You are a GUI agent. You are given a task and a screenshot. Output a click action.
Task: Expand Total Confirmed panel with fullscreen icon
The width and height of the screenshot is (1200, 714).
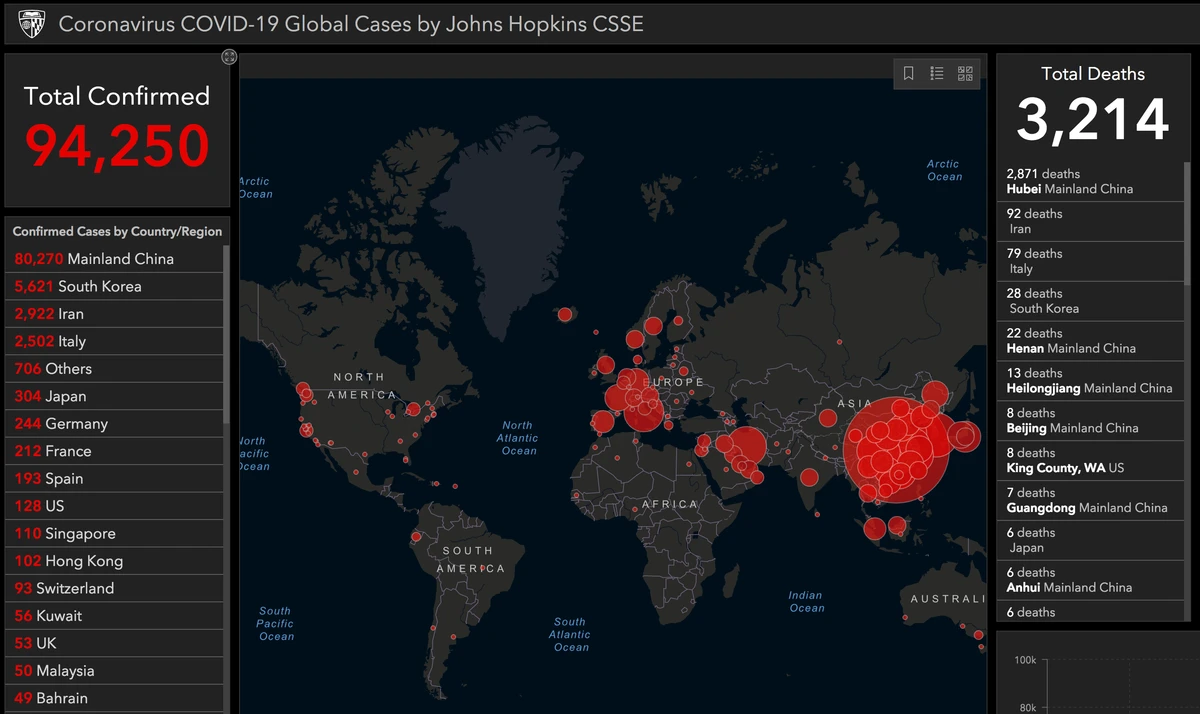tap(229, 57)
